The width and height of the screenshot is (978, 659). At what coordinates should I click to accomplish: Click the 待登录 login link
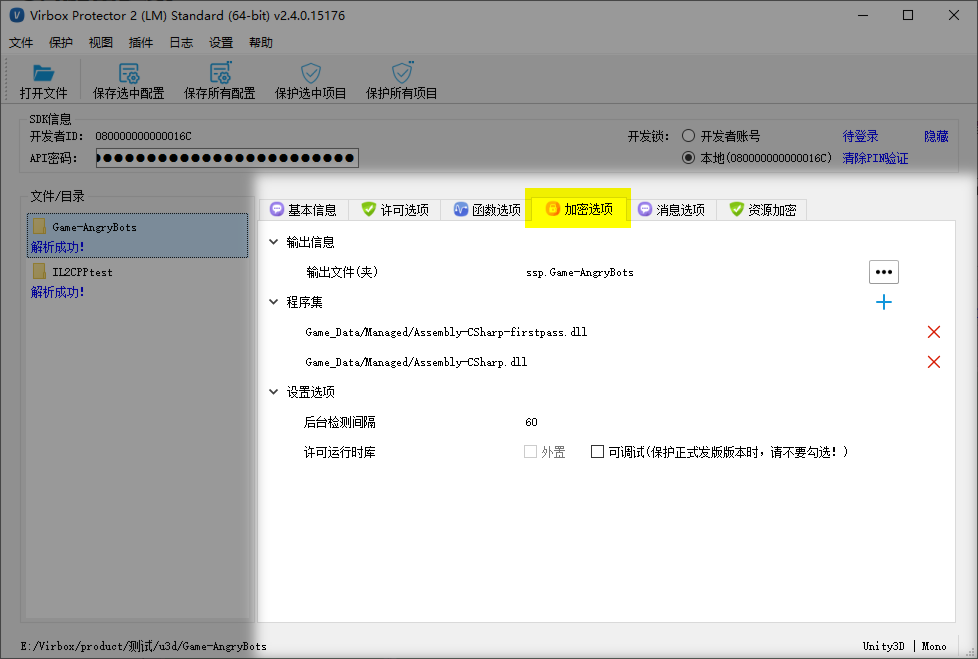click(x=860, y=136)
